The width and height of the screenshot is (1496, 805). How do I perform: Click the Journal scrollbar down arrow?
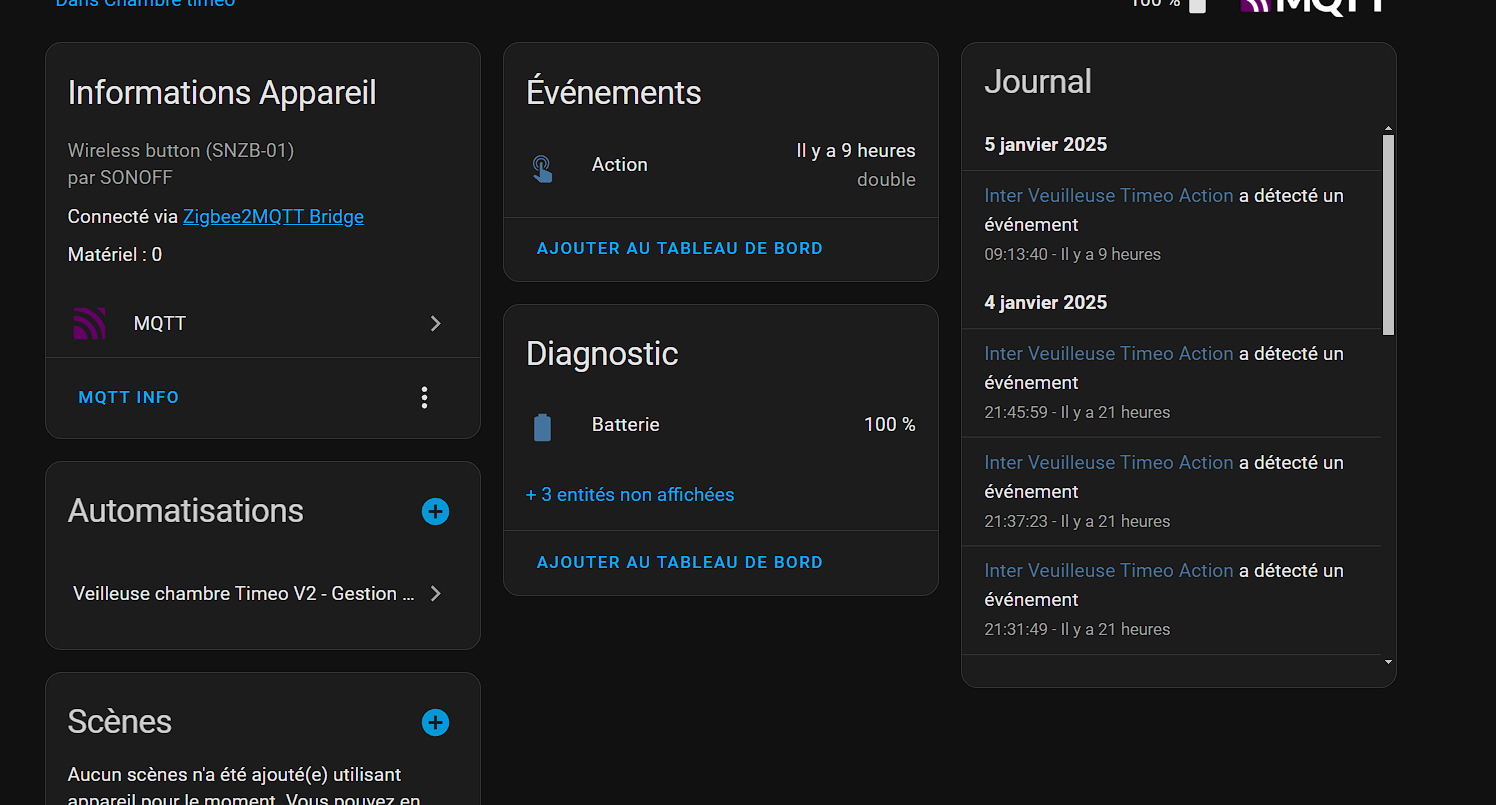click(1388, 662)
